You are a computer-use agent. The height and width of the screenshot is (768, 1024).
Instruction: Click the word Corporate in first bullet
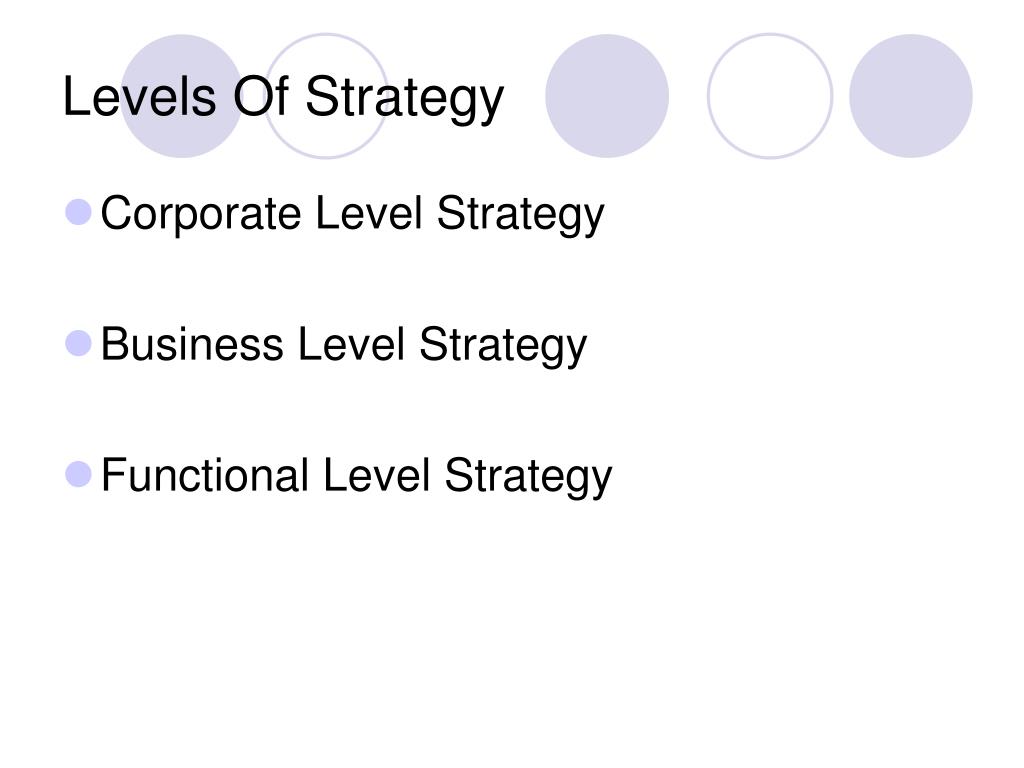(x=200, y=214)
